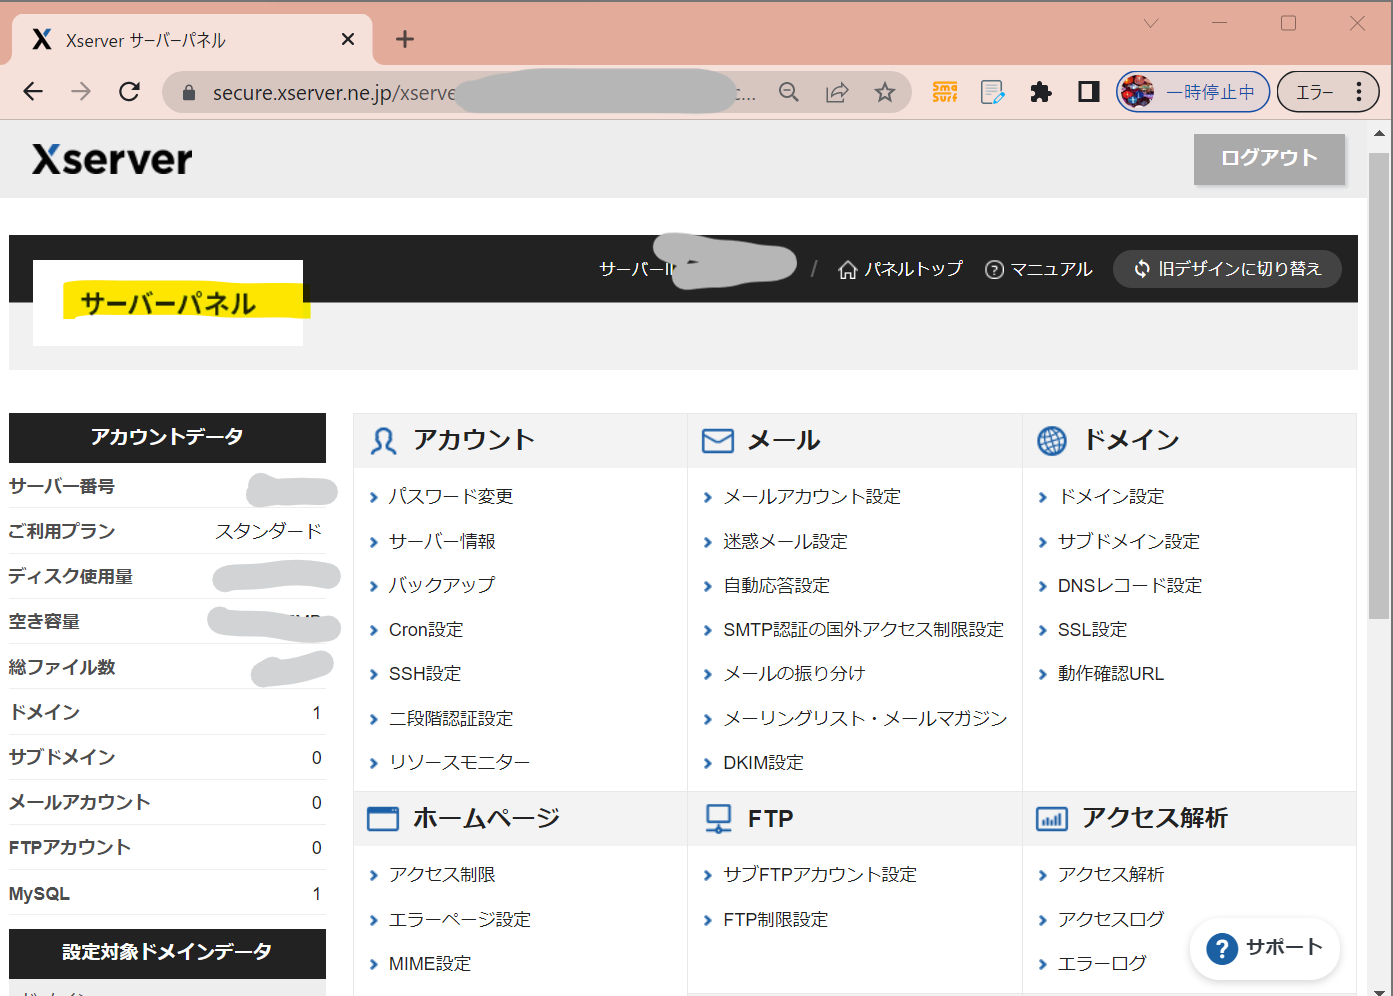Open Cron設定
The width and height of the screenshot is (1393, 996).
coord(426,630)
